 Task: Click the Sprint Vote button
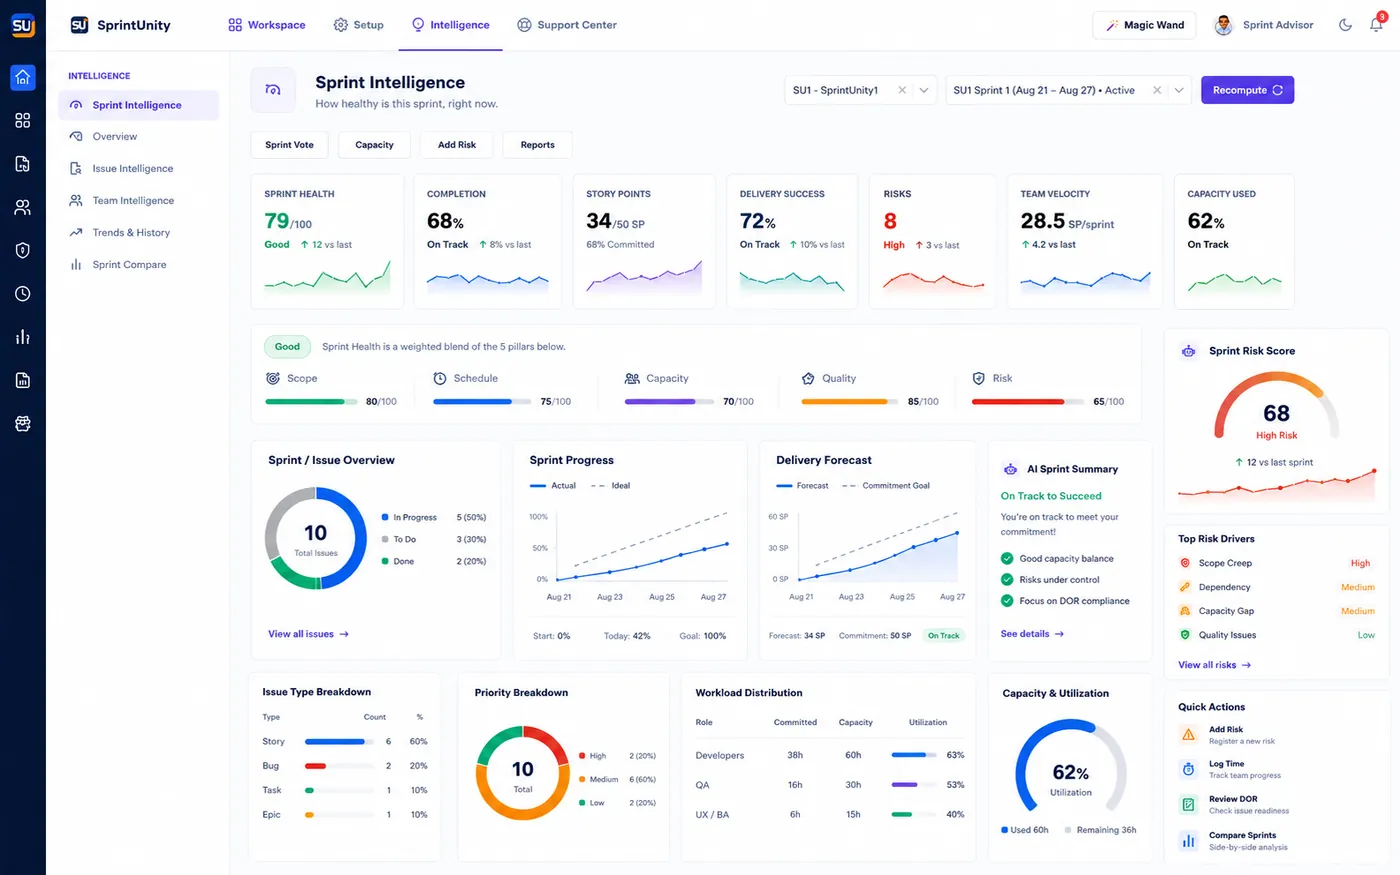click(x=289, y=145)
